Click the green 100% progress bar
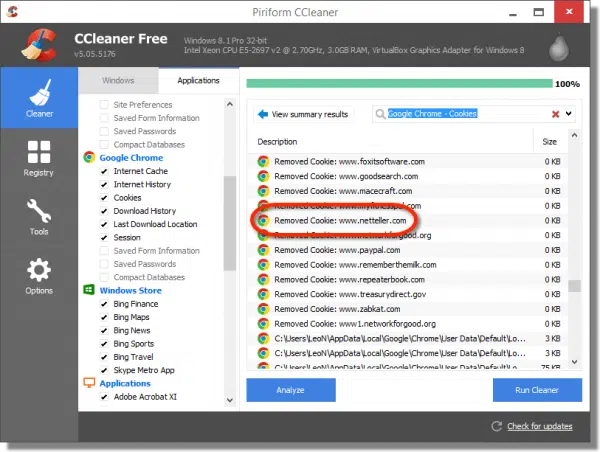Image resolution: width=600 pixels, height=452 pixels. click(399, 83)
